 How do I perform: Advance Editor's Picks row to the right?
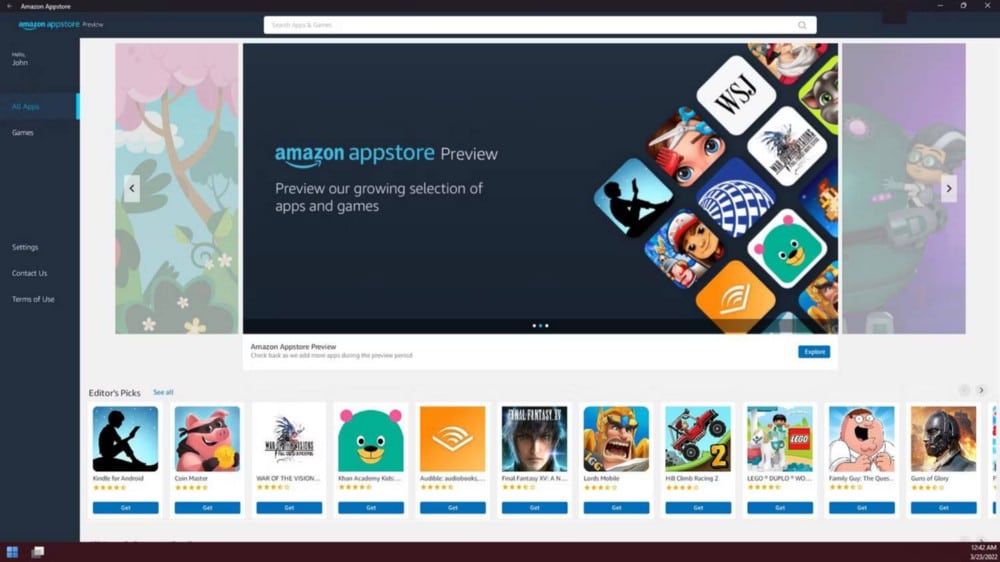pos(981,390)
